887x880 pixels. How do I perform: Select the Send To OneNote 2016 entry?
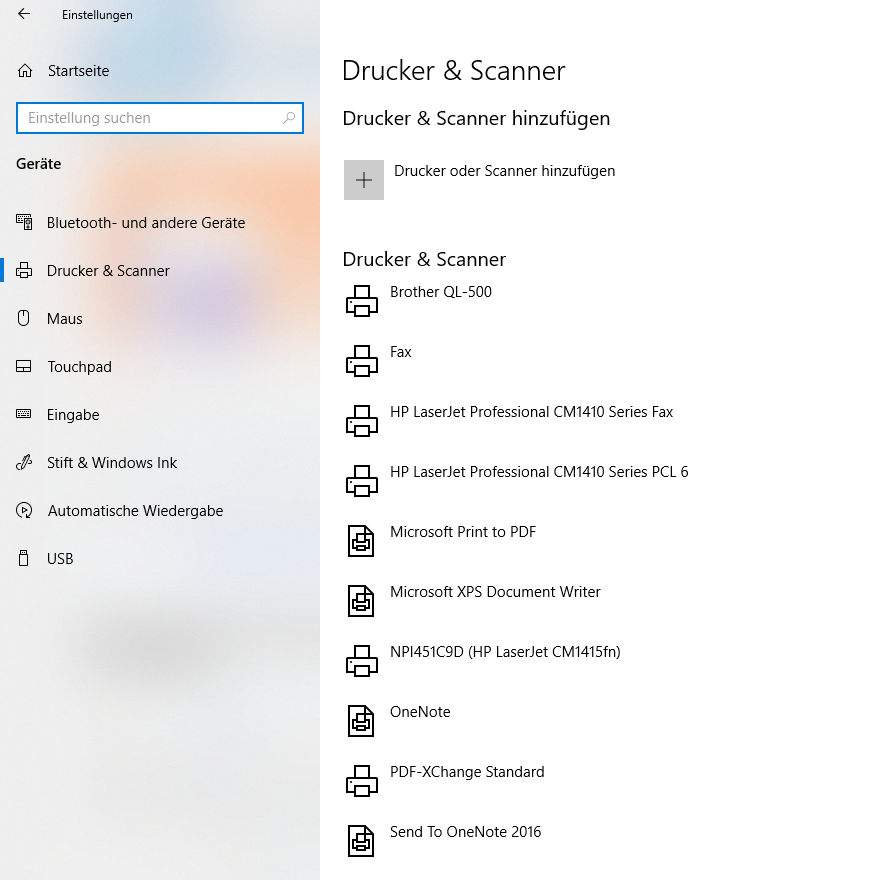coord(465,831)
